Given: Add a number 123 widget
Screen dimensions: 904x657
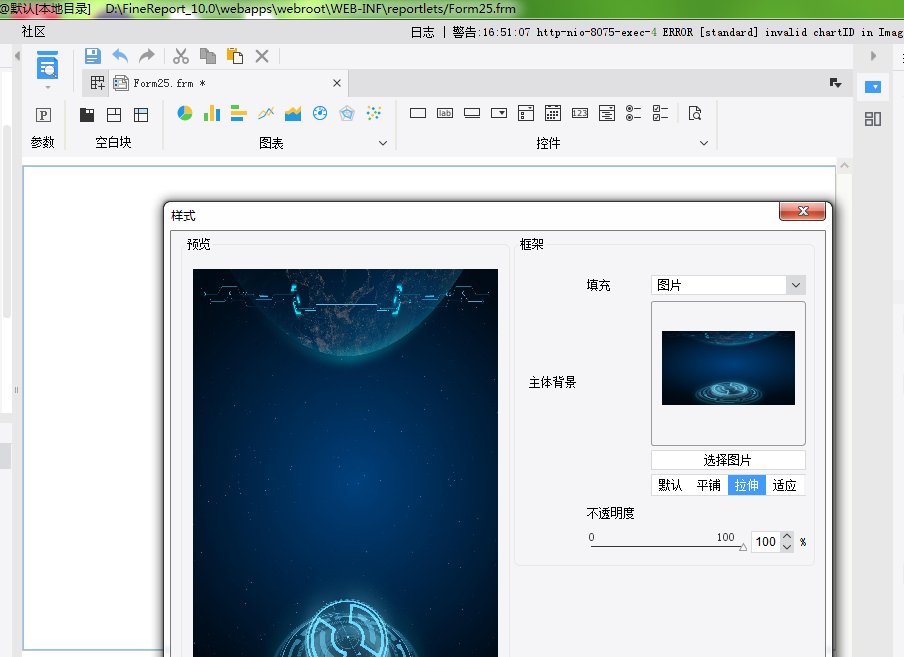Looking at the screenshot, I should (580, 113).
